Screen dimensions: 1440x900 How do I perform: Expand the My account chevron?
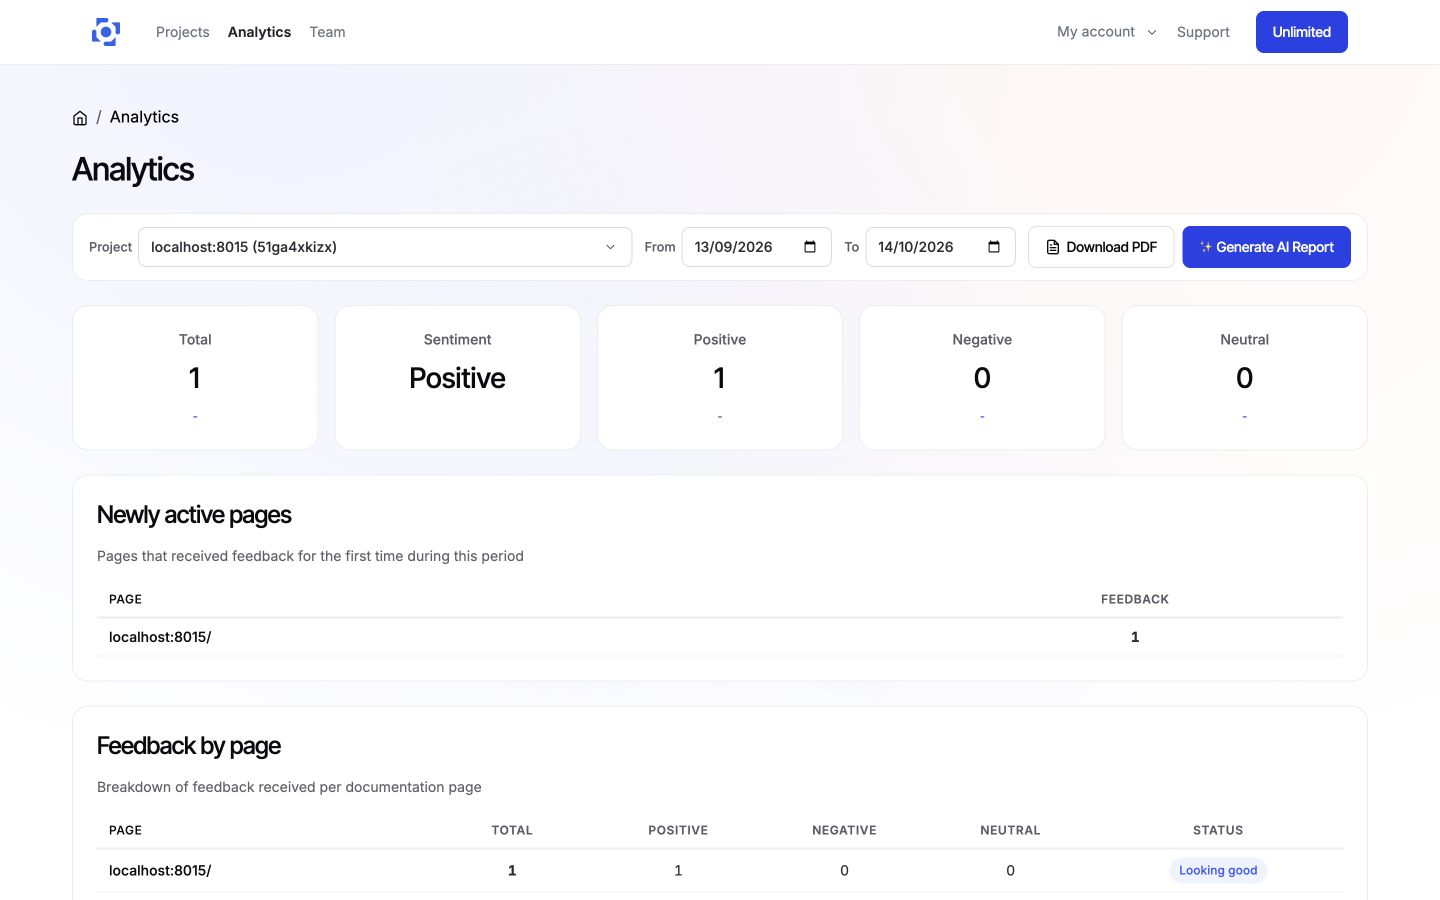point(1152,32)
